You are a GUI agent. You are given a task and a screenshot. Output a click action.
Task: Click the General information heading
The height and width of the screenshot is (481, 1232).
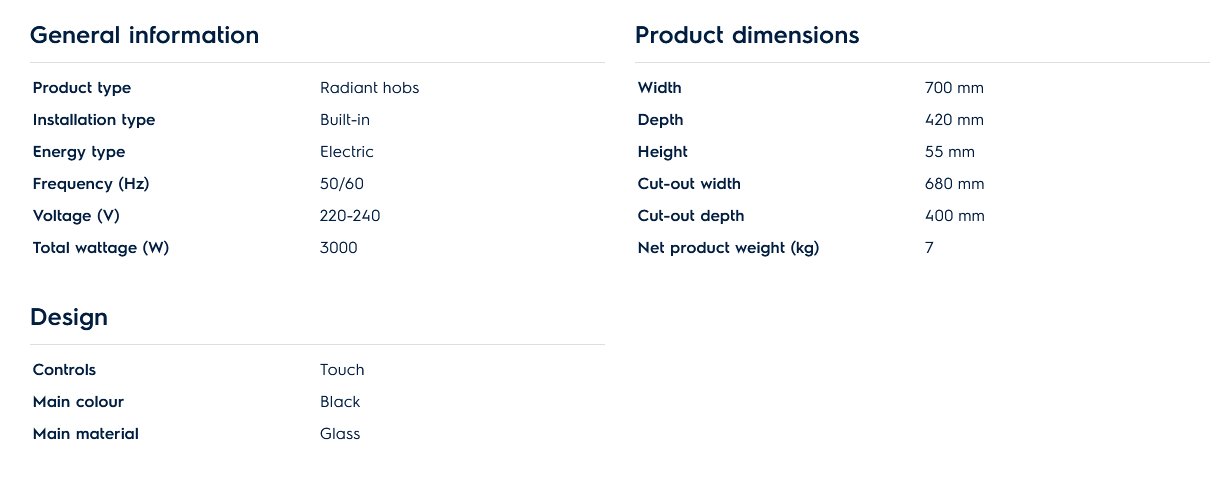tap(144, 36)
